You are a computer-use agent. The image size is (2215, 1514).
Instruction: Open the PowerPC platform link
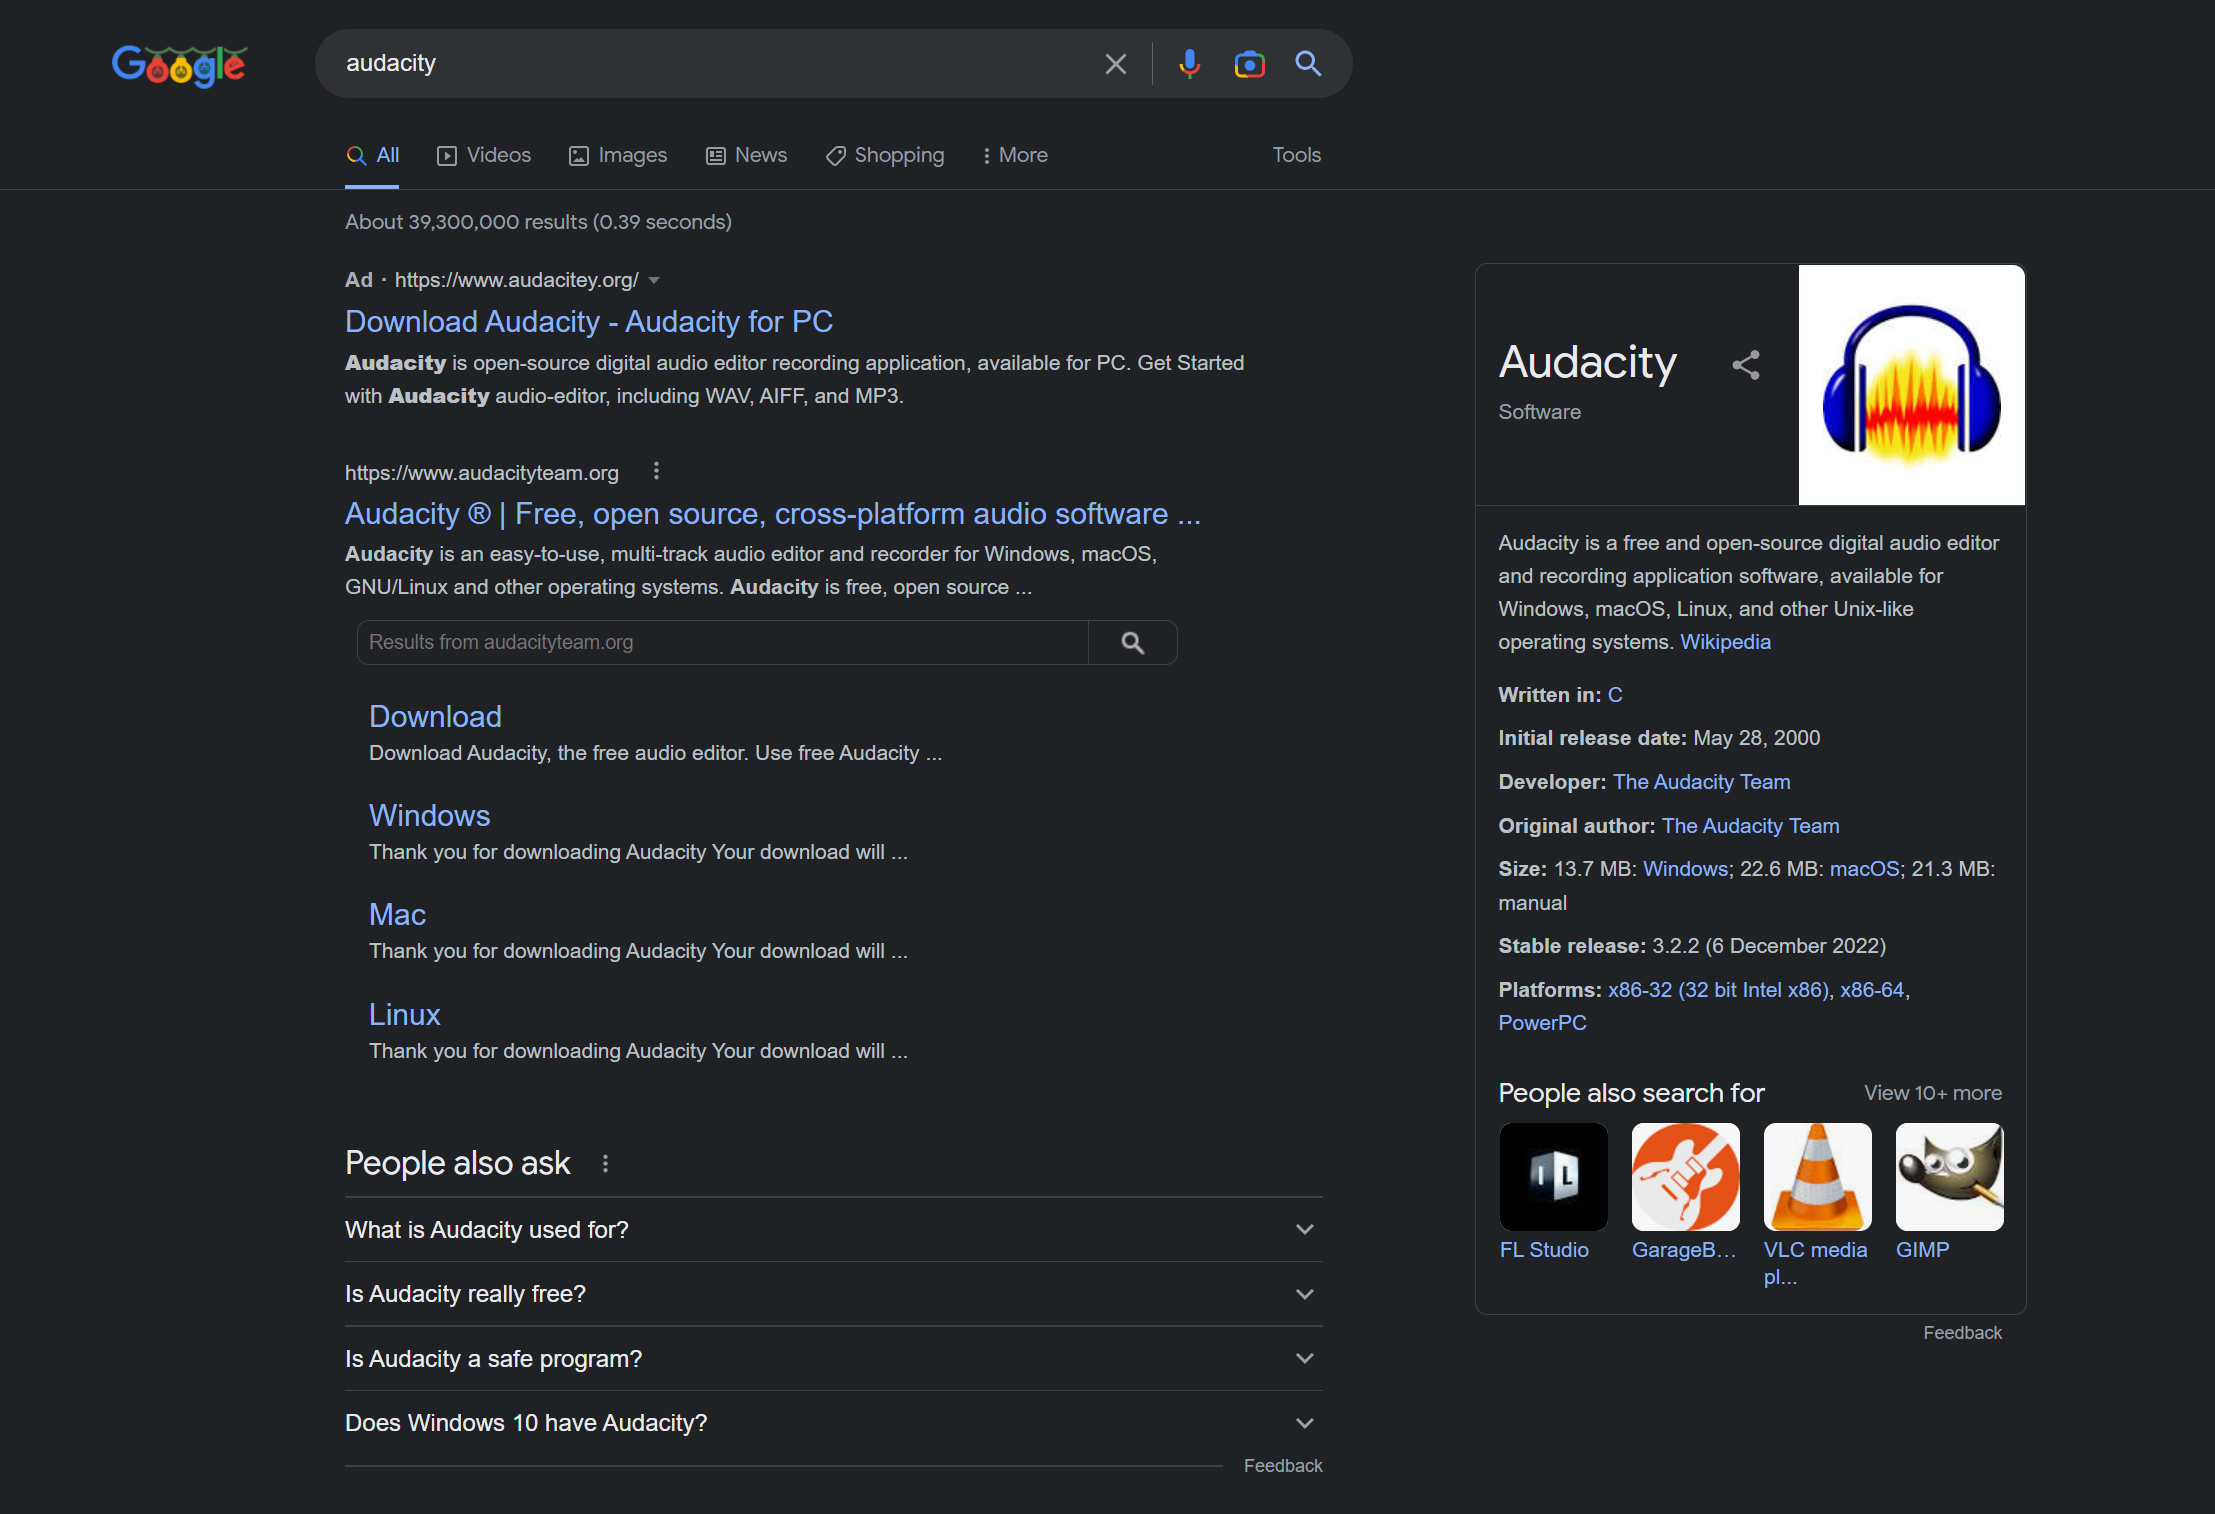pos(1542,1023)
